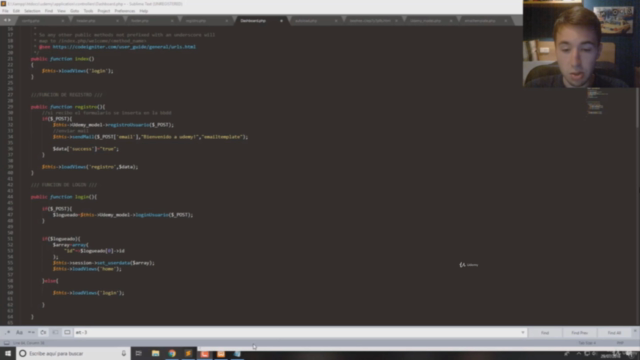Click the taskbar microphone icon
The image size is (640, 360).
pyautogui.click(x=124, y=353)
